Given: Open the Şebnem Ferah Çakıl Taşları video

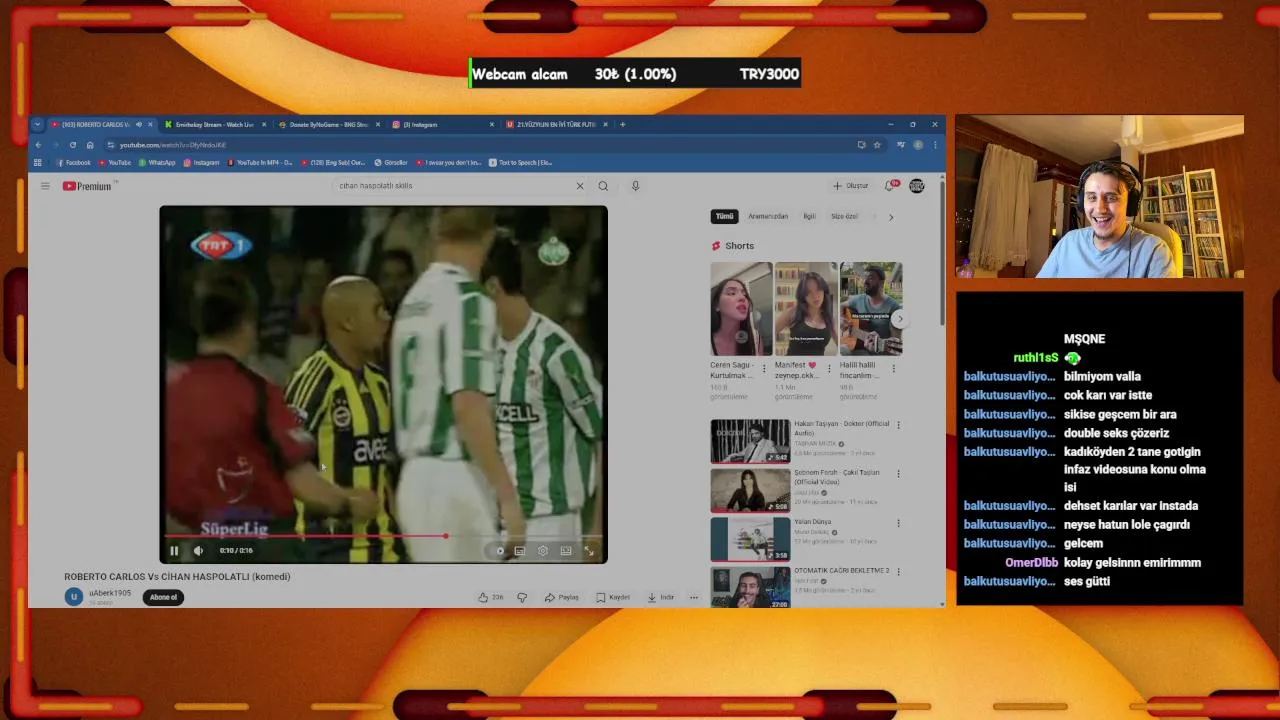Looking at the screenshot, I should 750,490.
